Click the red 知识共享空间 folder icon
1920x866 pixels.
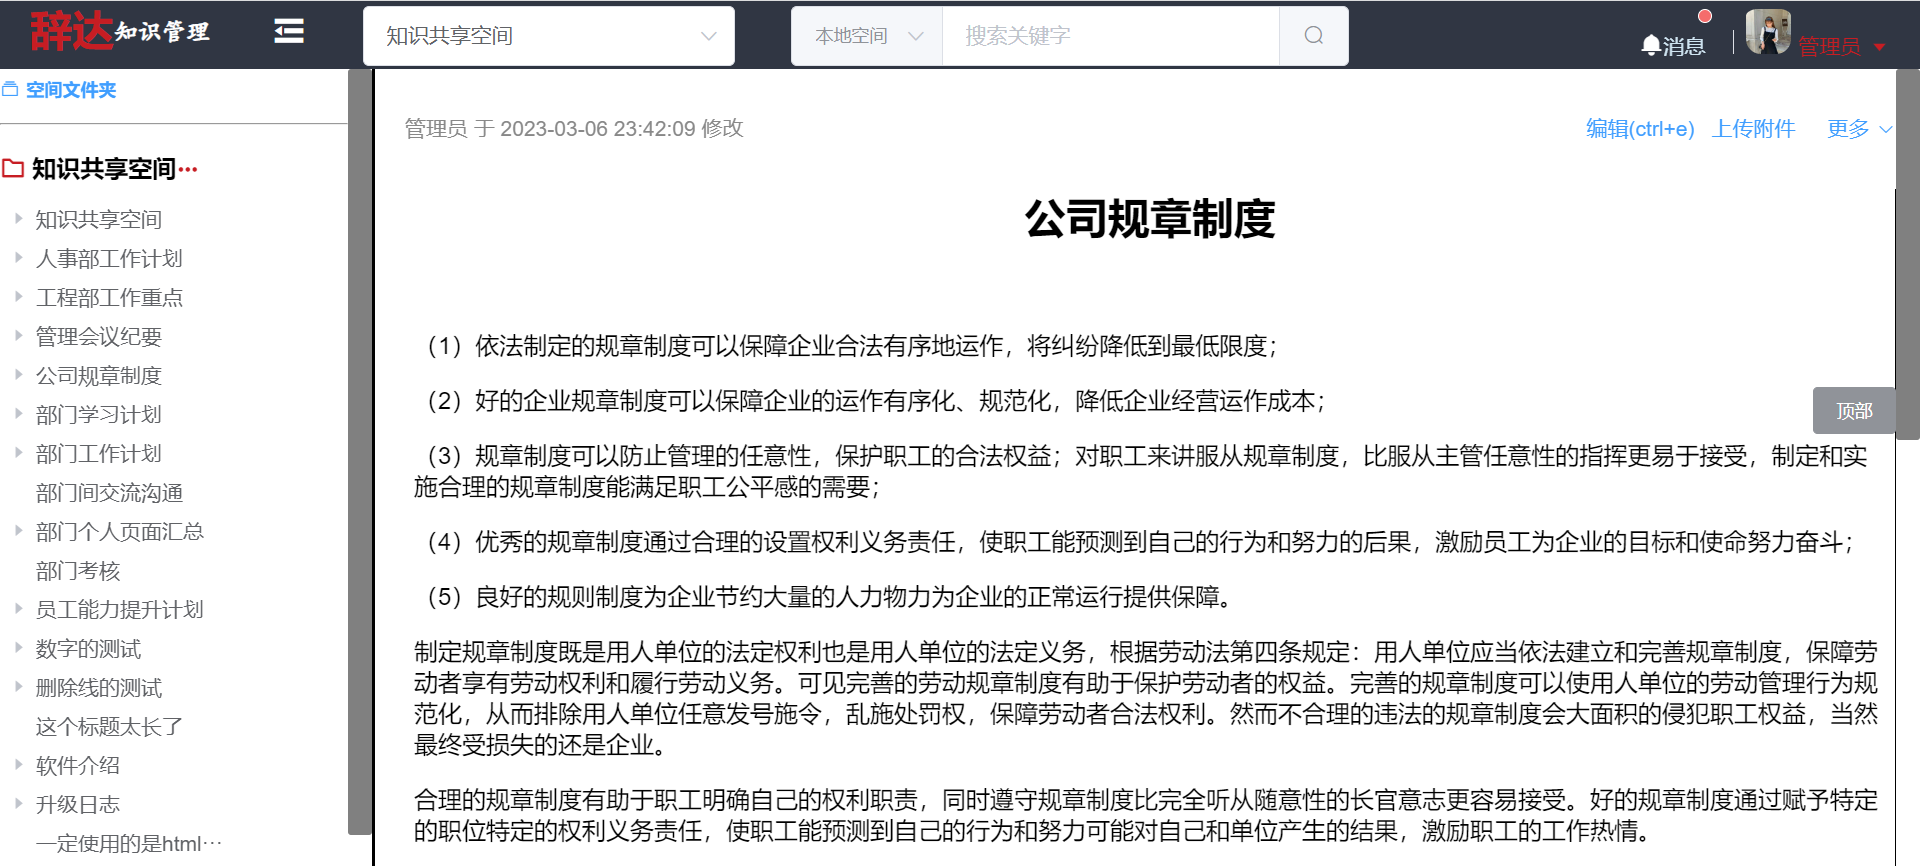[x=13, y=169]
